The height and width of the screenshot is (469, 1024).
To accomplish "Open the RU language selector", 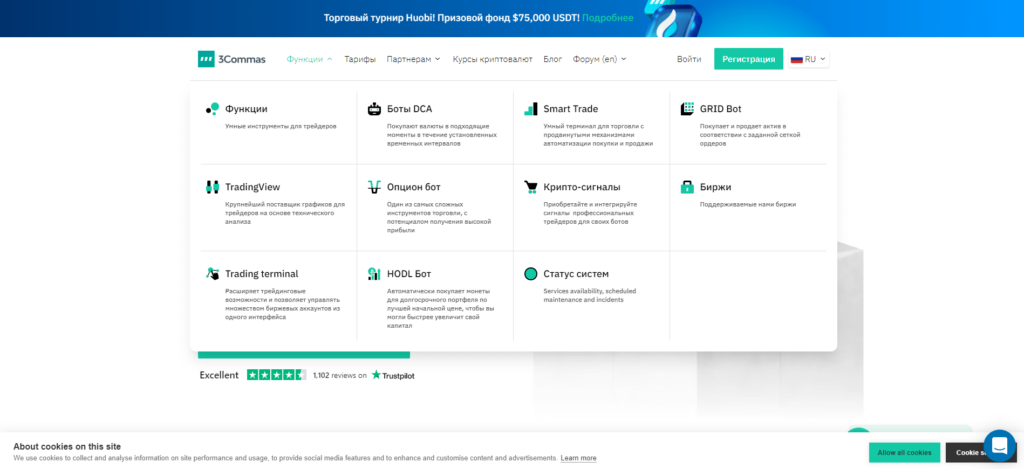I will 809,59.
